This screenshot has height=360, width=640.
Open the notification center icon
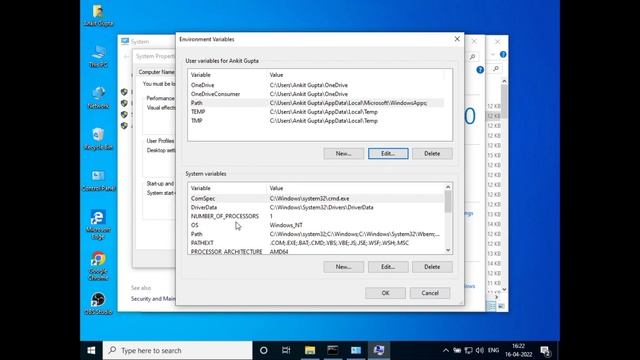click(545, 350)
